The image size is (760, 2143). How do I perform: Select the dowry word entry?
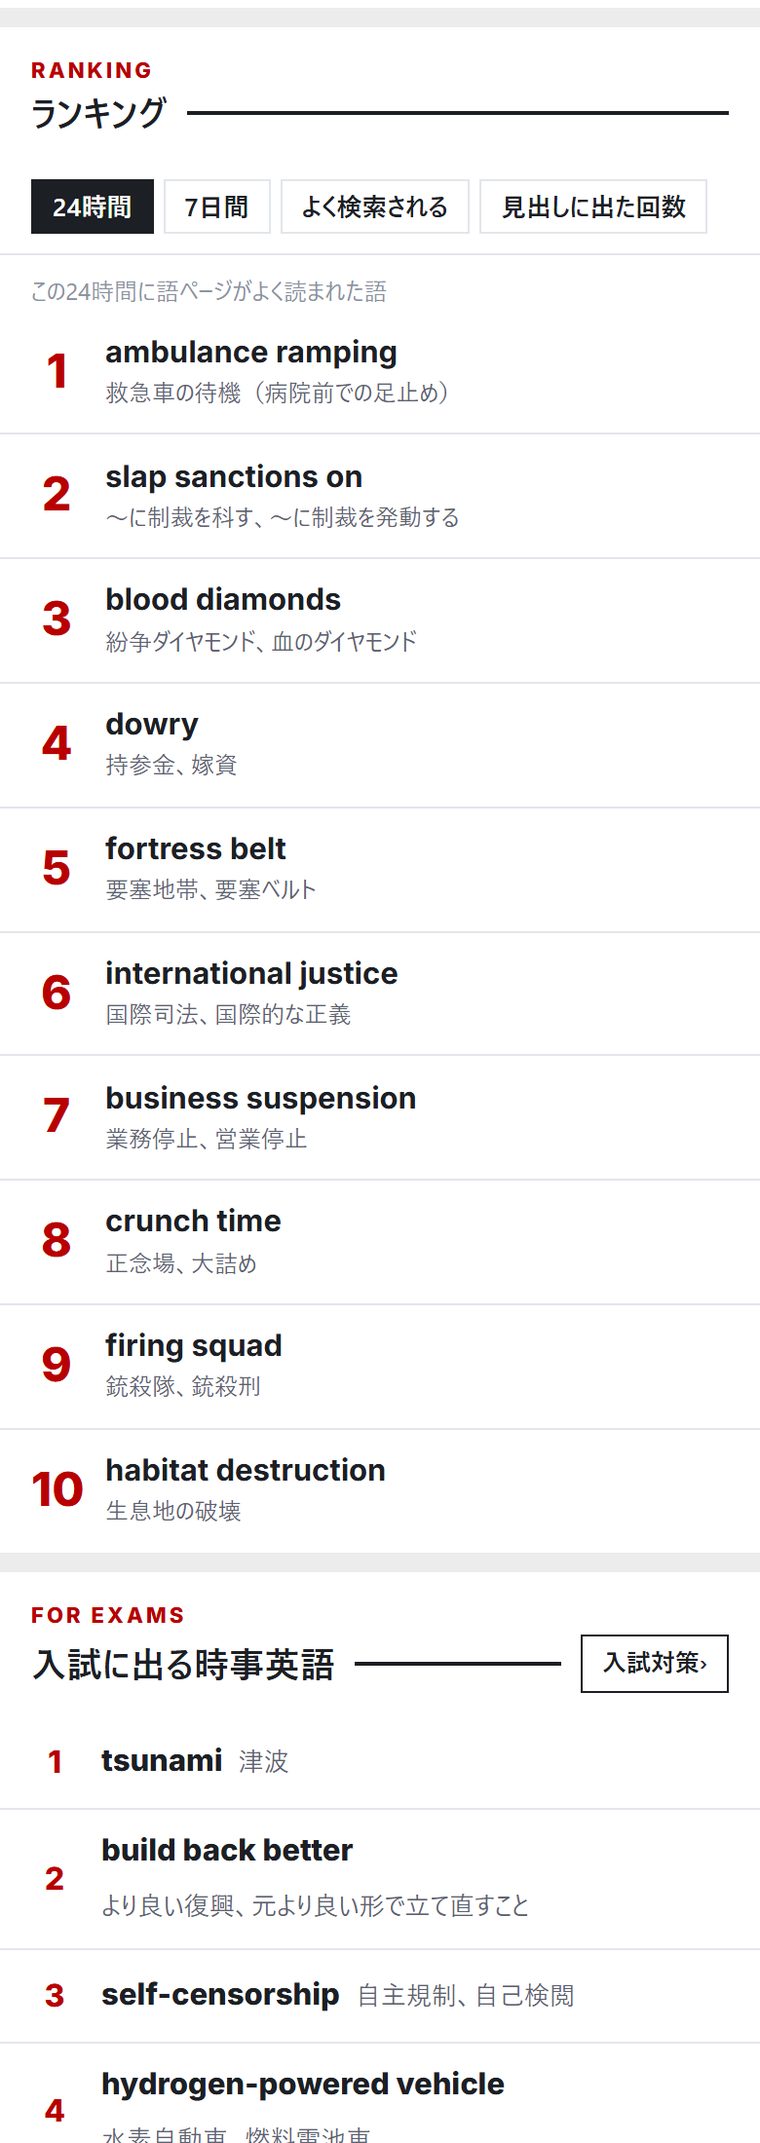[x=380, y=746]
